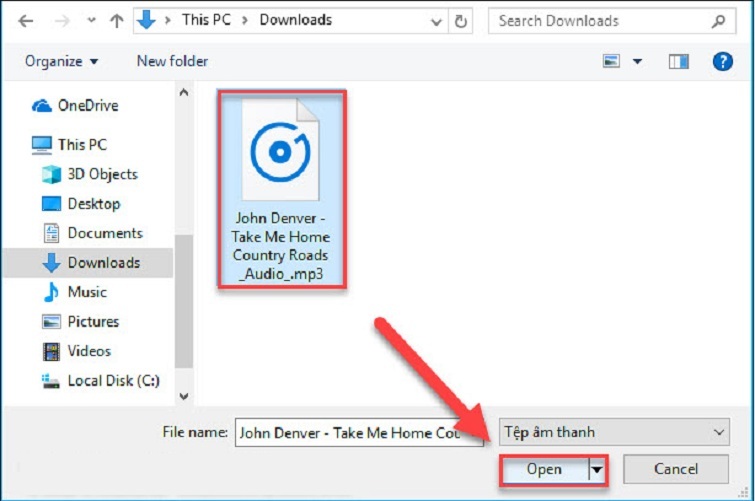The width and height of the screenshot is (755, 501).
Task: Open the change view options dropdown
Action: click(638, 61)
